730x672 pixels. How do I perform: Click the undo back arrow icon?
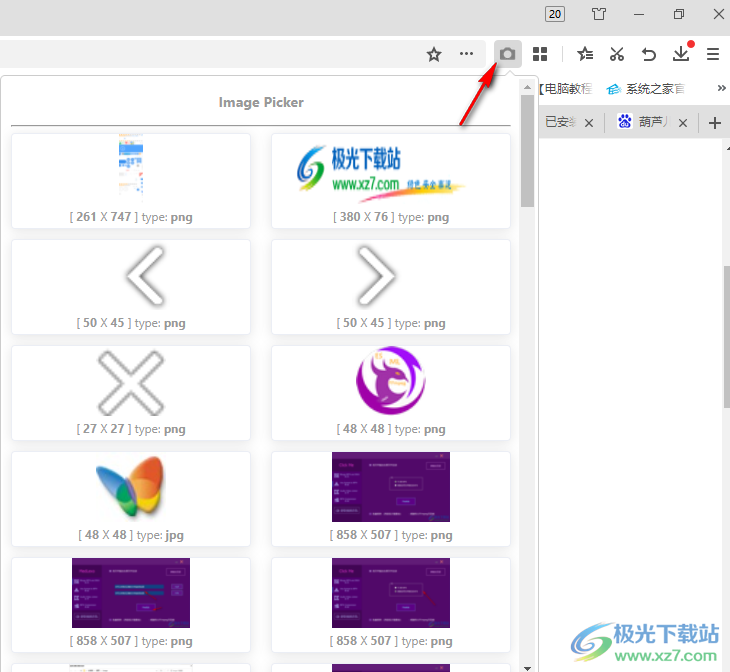coord(649,54)
